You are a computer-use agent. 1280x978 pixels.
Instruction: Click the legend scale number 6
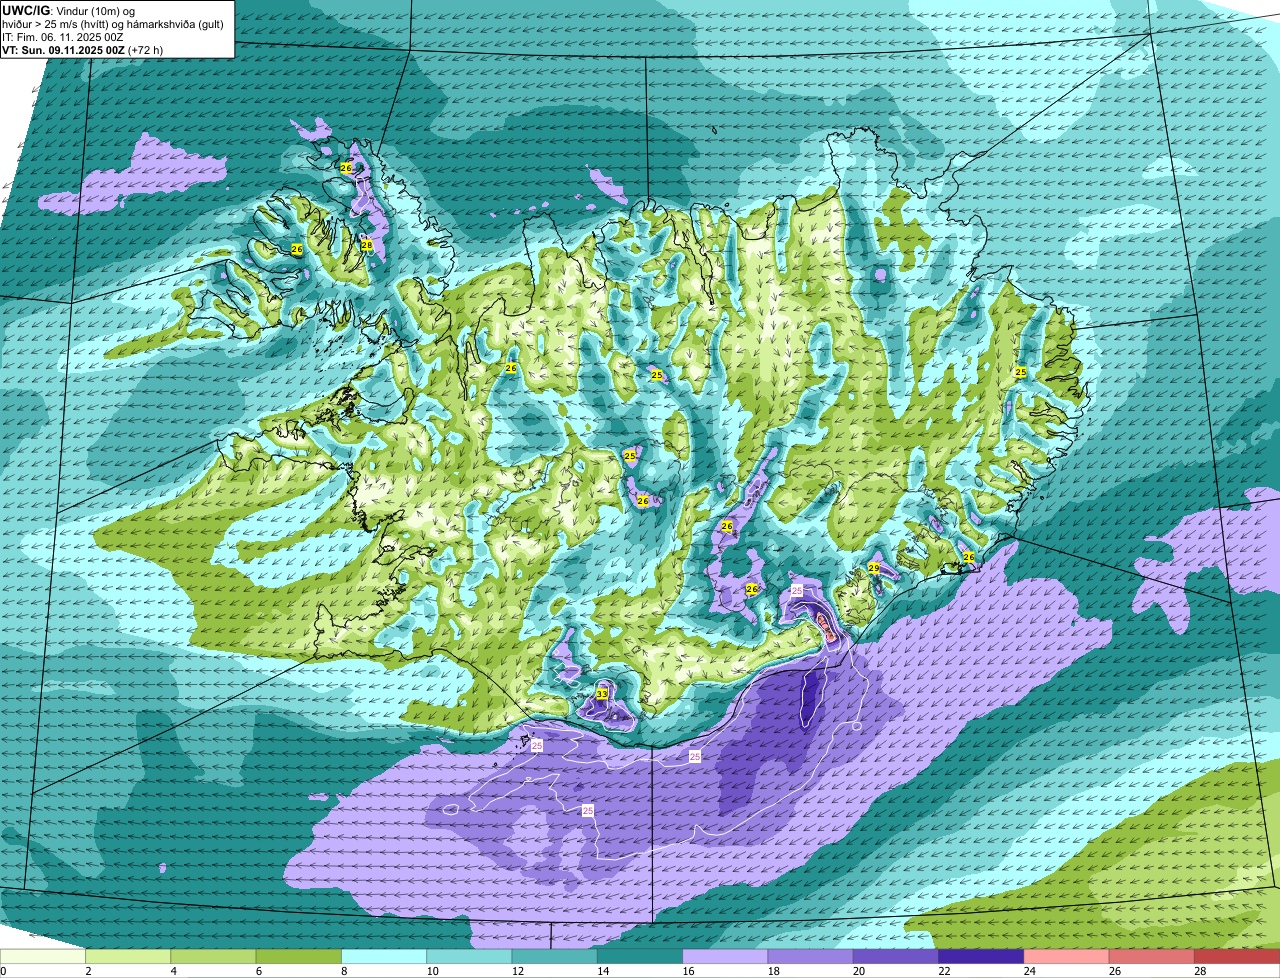coord(259,971)
